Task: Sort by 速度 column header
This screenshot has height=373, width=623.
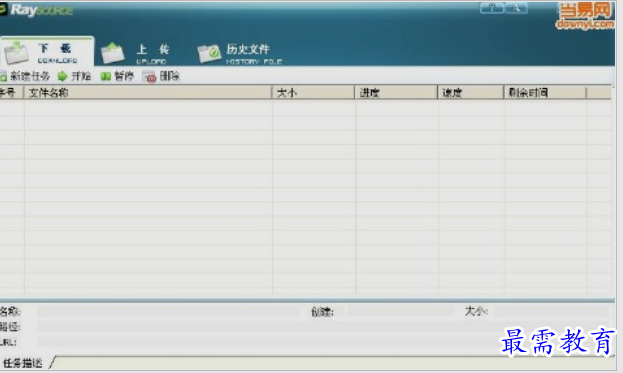Action: pos(471,93)
